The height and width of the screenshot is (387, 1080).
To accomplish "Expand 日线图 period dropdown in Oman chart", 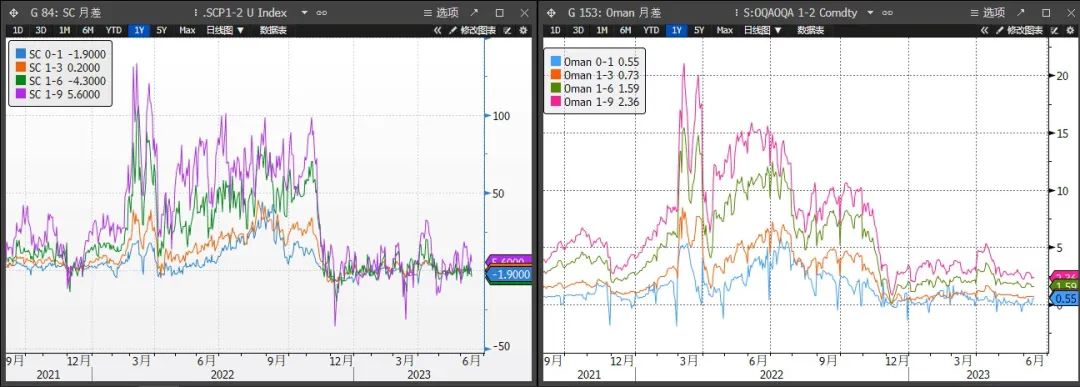I will (762, 30).
